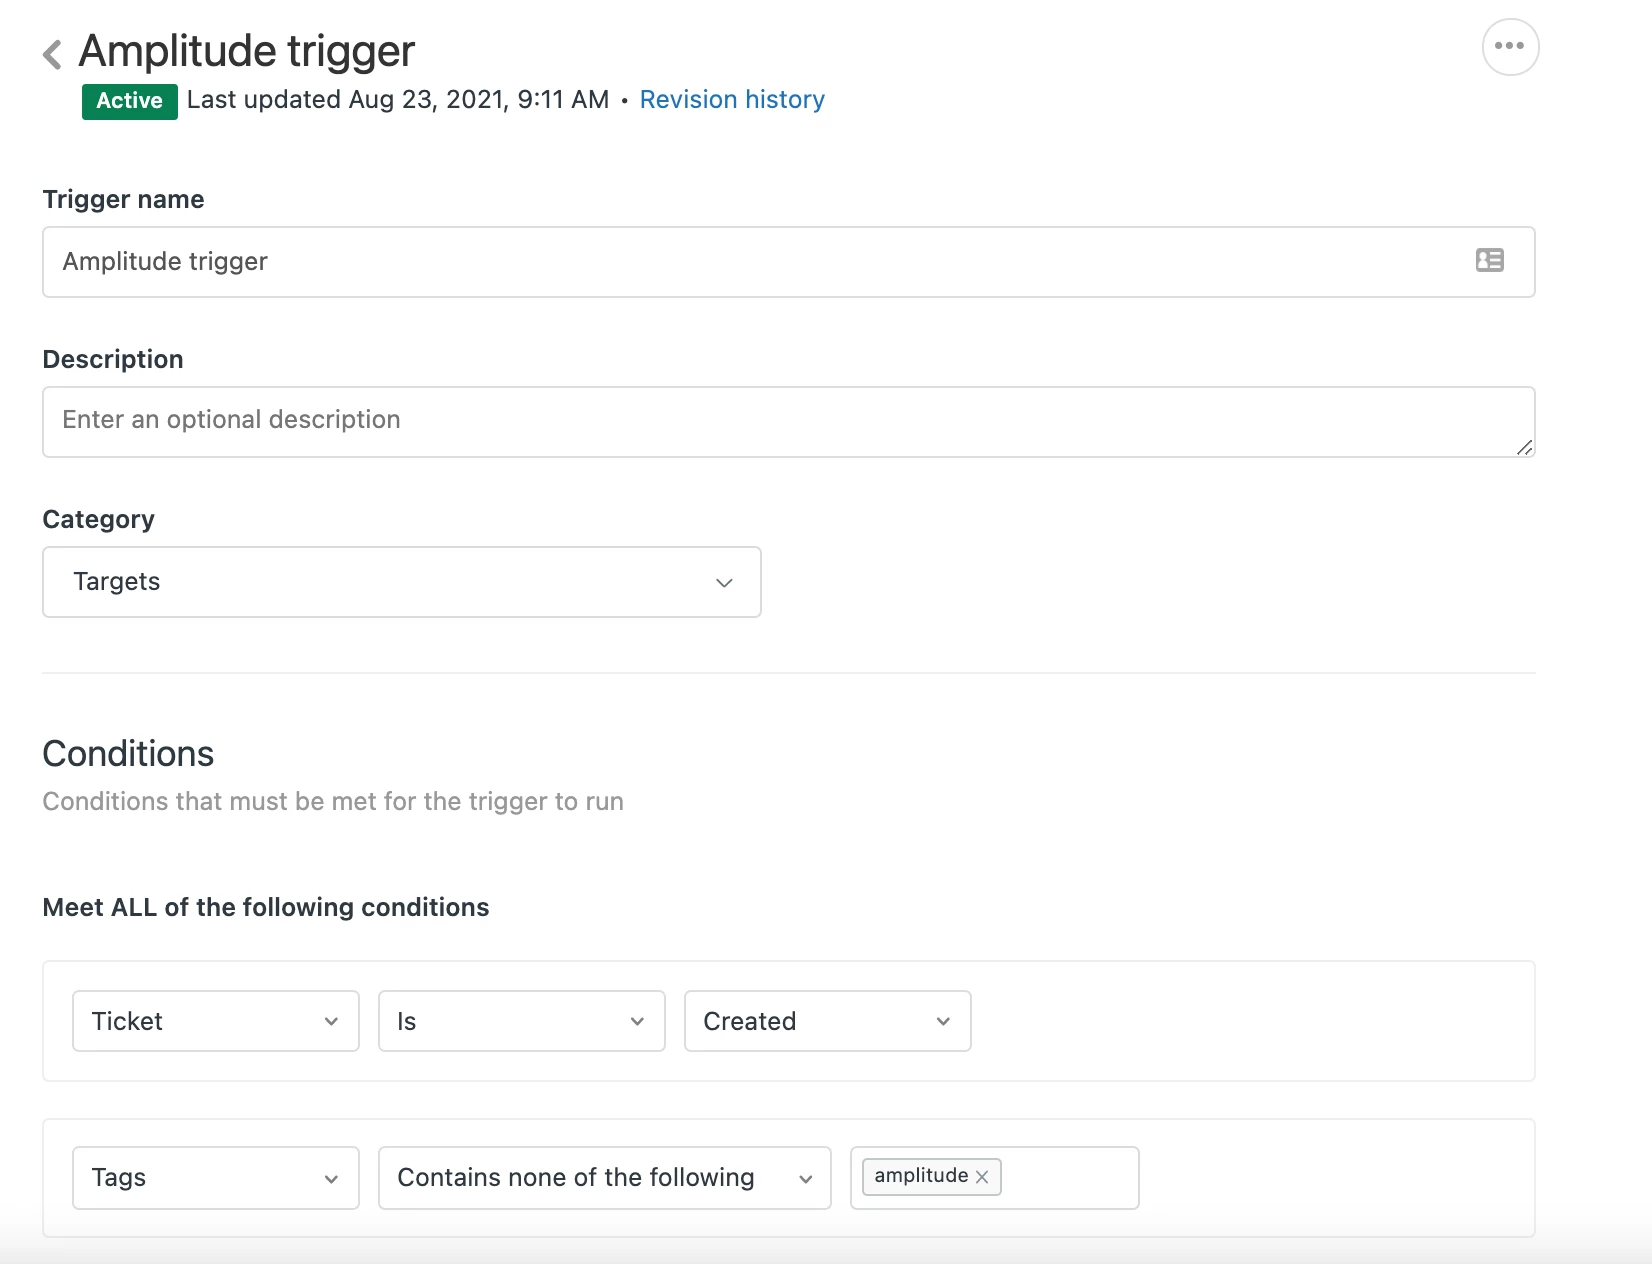Expand the Tags condition dropdown
Image resolution: width=1652 pixels, height=1264 pixels.
click(216, 1178)
